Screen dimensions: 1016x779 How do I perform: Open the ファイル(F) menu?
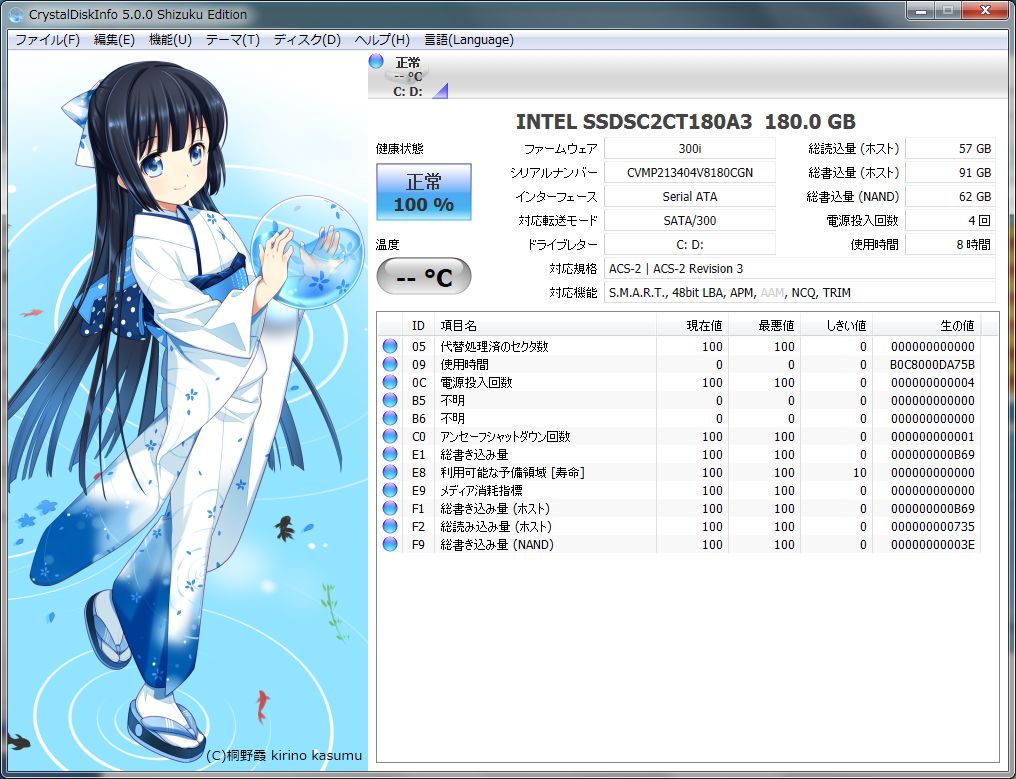47,40
